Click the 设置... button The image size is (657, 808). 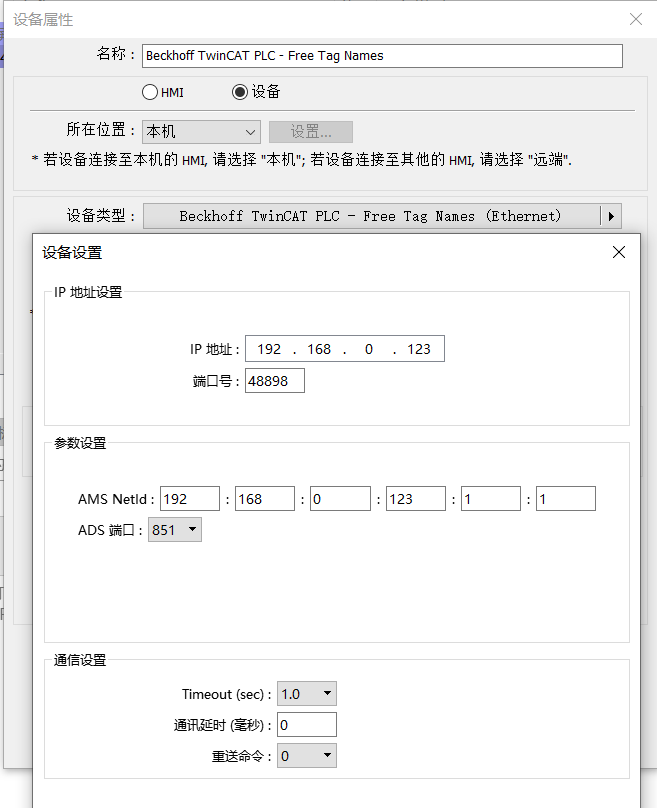(310, 132)
